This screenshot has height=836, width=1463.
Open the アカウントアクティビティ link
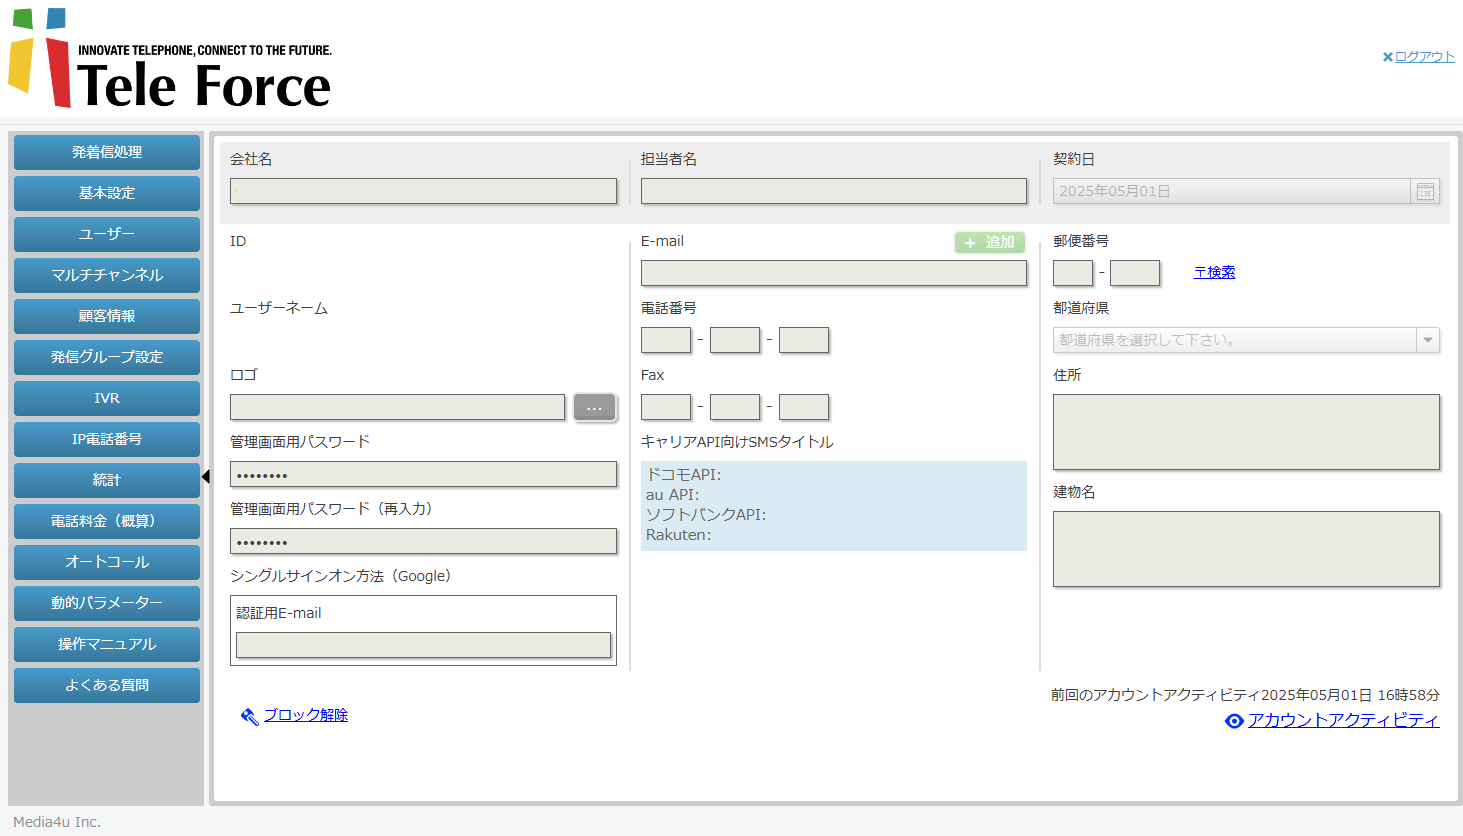tap(1343, 720)
